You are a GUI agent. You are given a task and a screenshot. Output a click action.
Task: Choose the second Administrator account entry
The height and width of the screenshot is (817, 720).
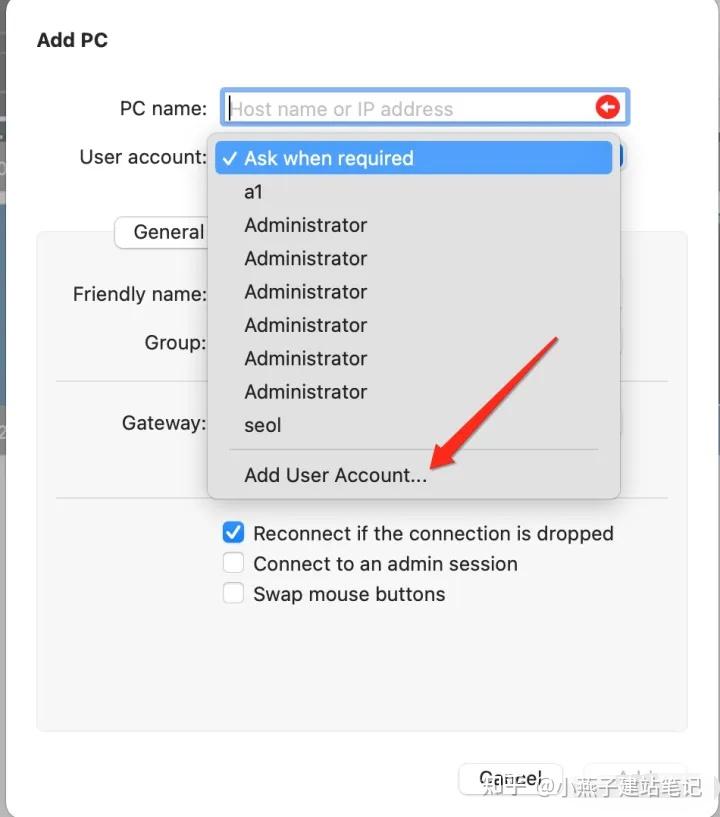pos(305,258)
